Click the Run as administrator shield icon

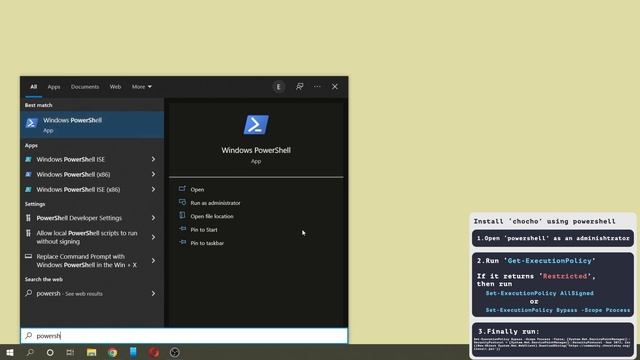(x=182, y=202)
